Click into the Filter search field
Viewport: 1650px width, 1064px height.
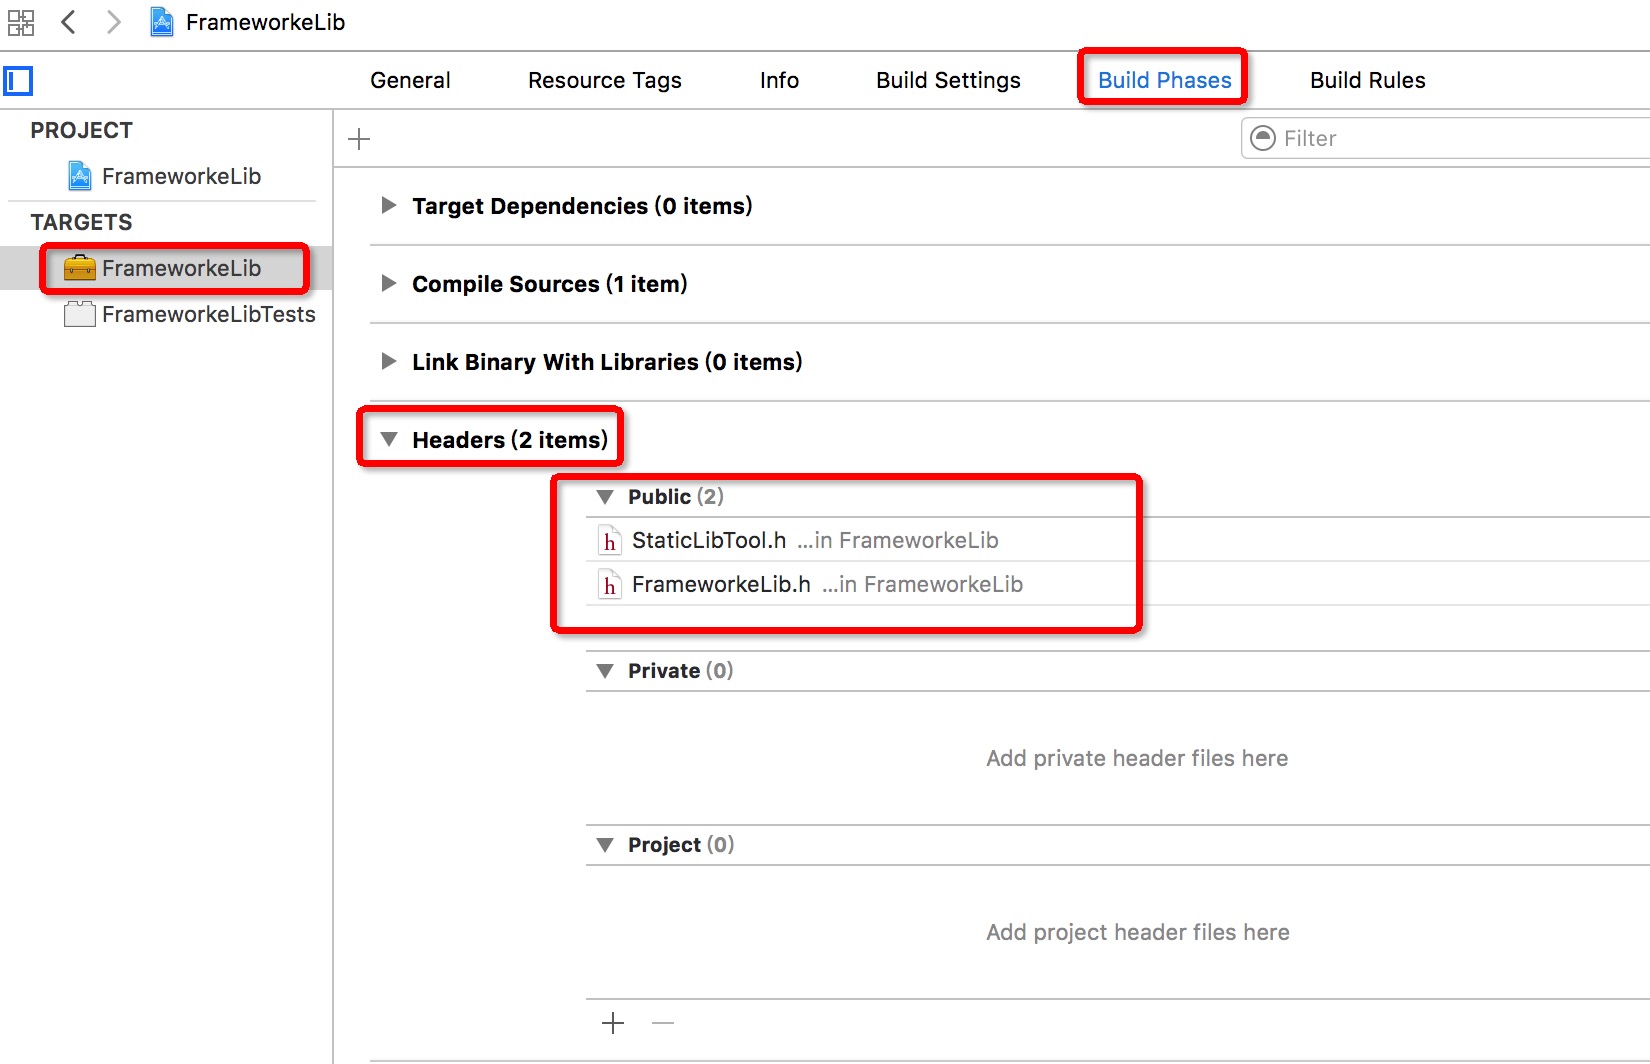[1450, 139]
